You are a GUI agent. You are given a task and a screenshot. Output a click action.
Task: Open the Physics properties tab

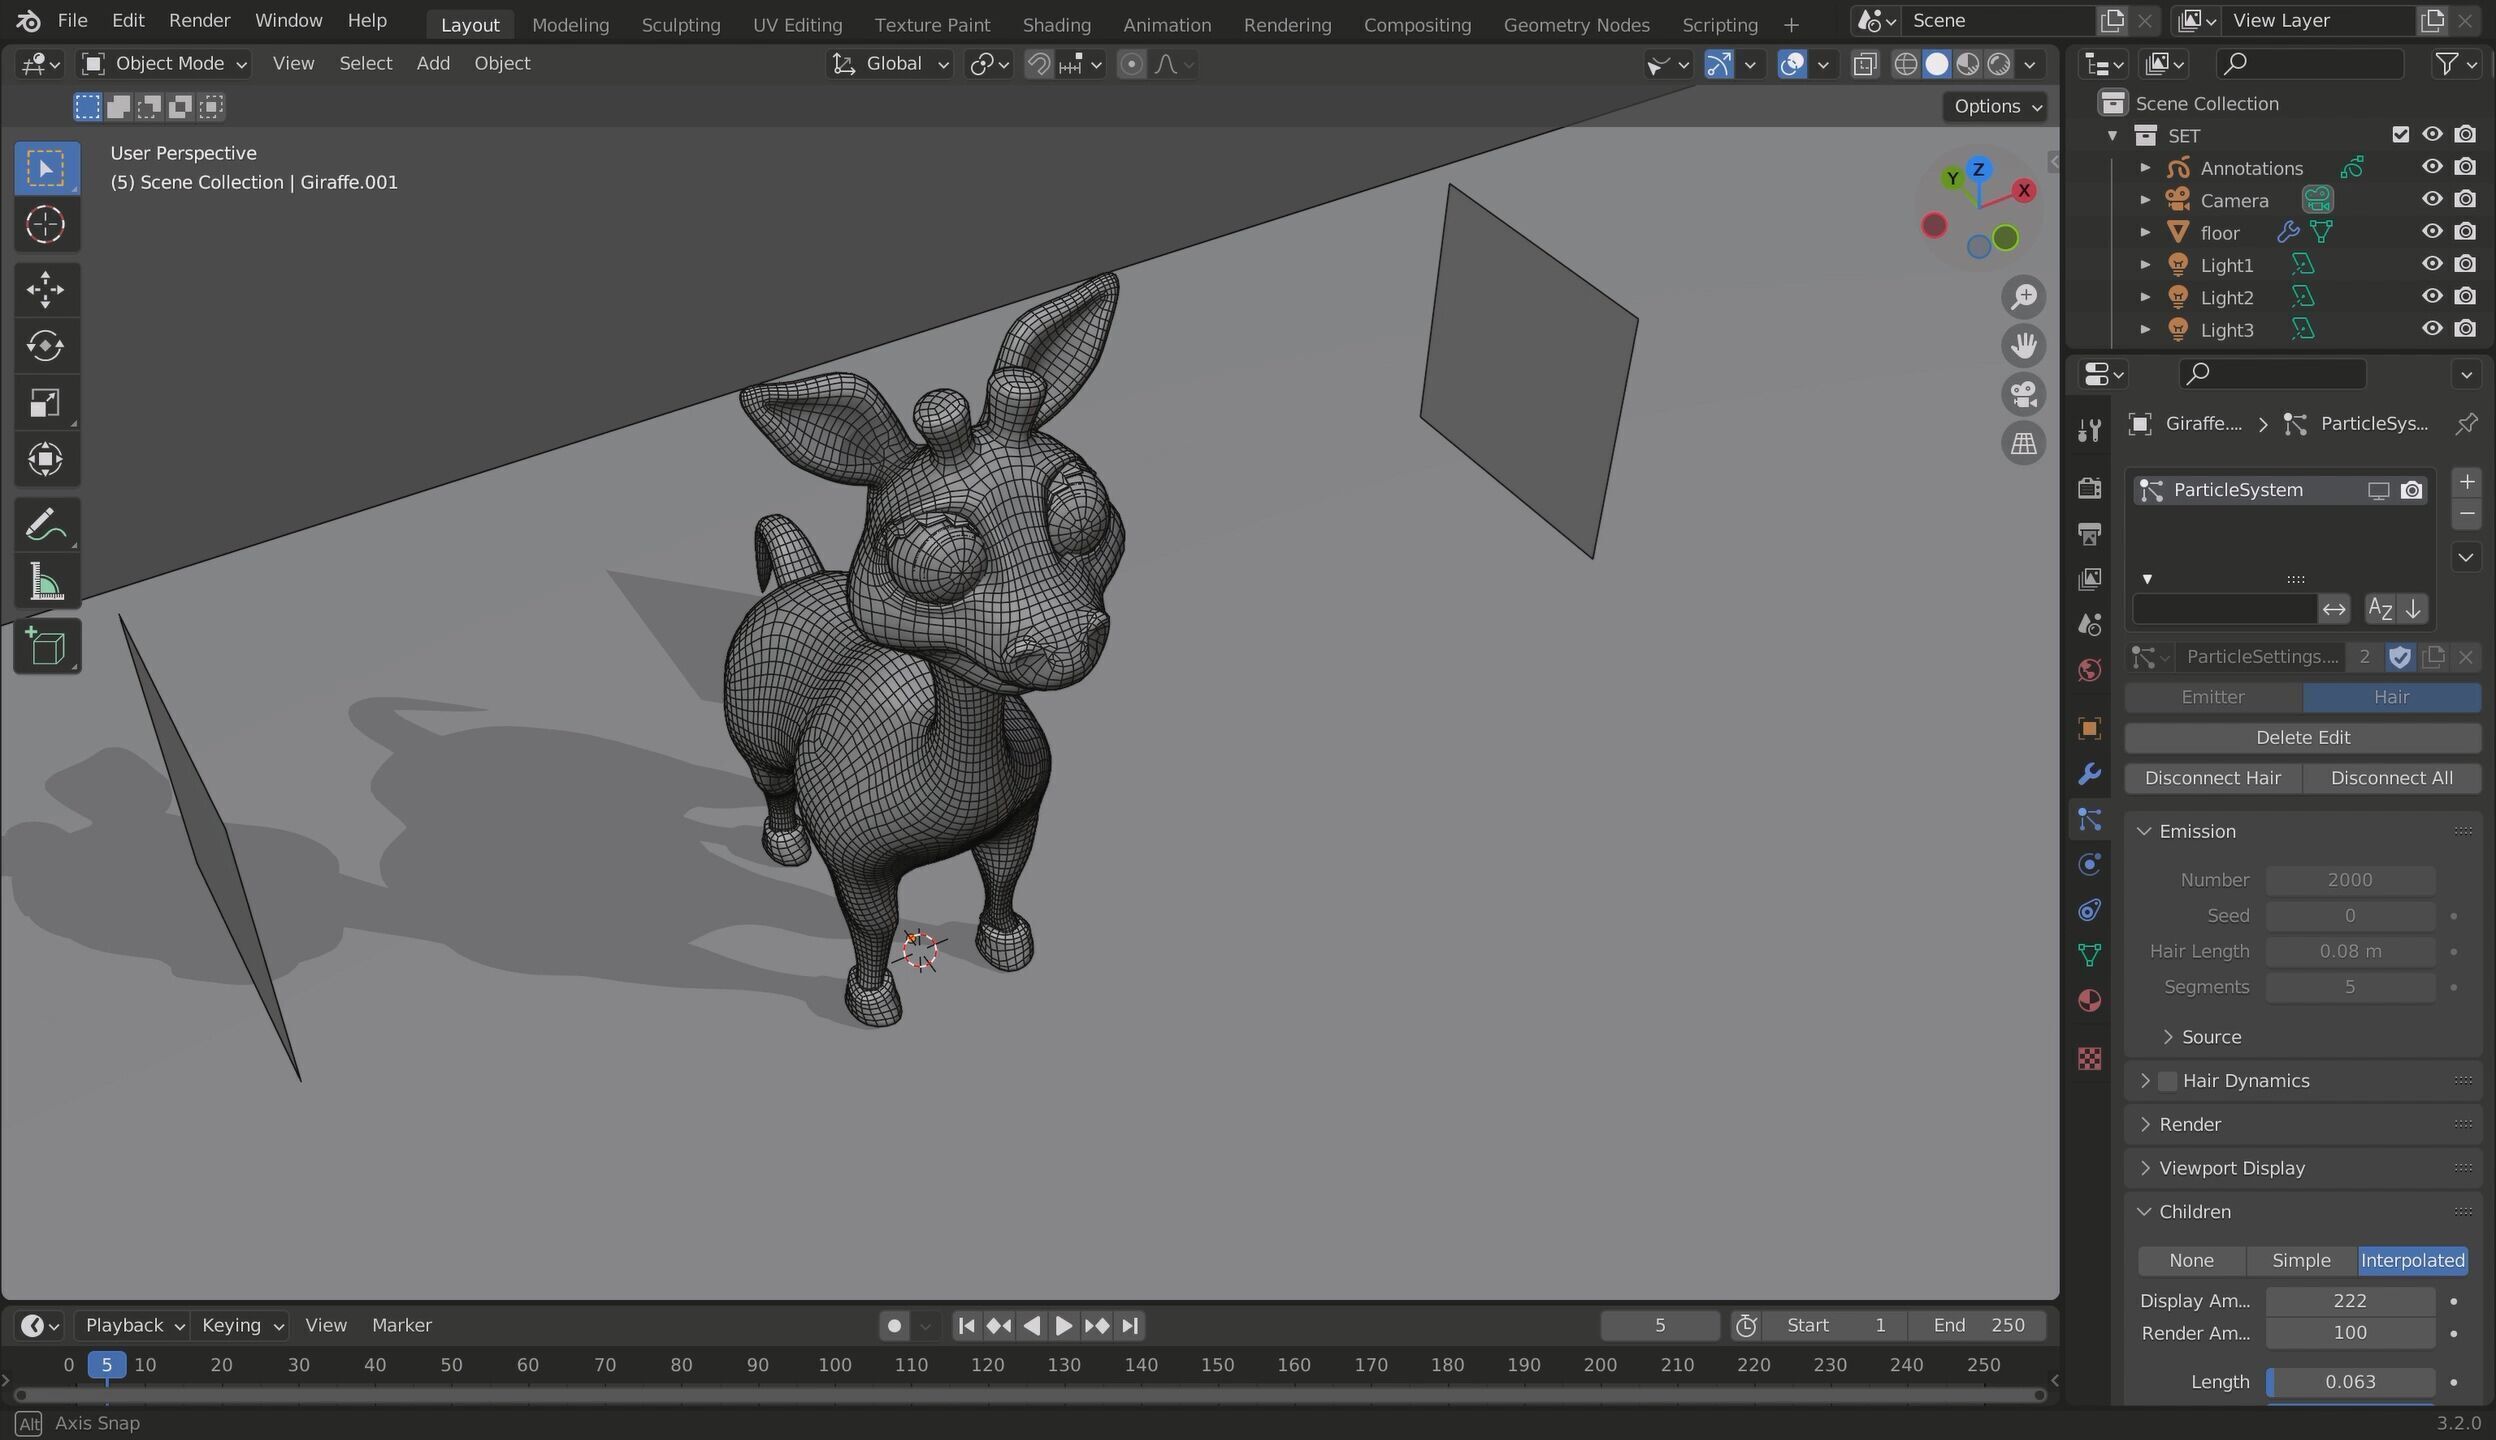point(2089,864)
